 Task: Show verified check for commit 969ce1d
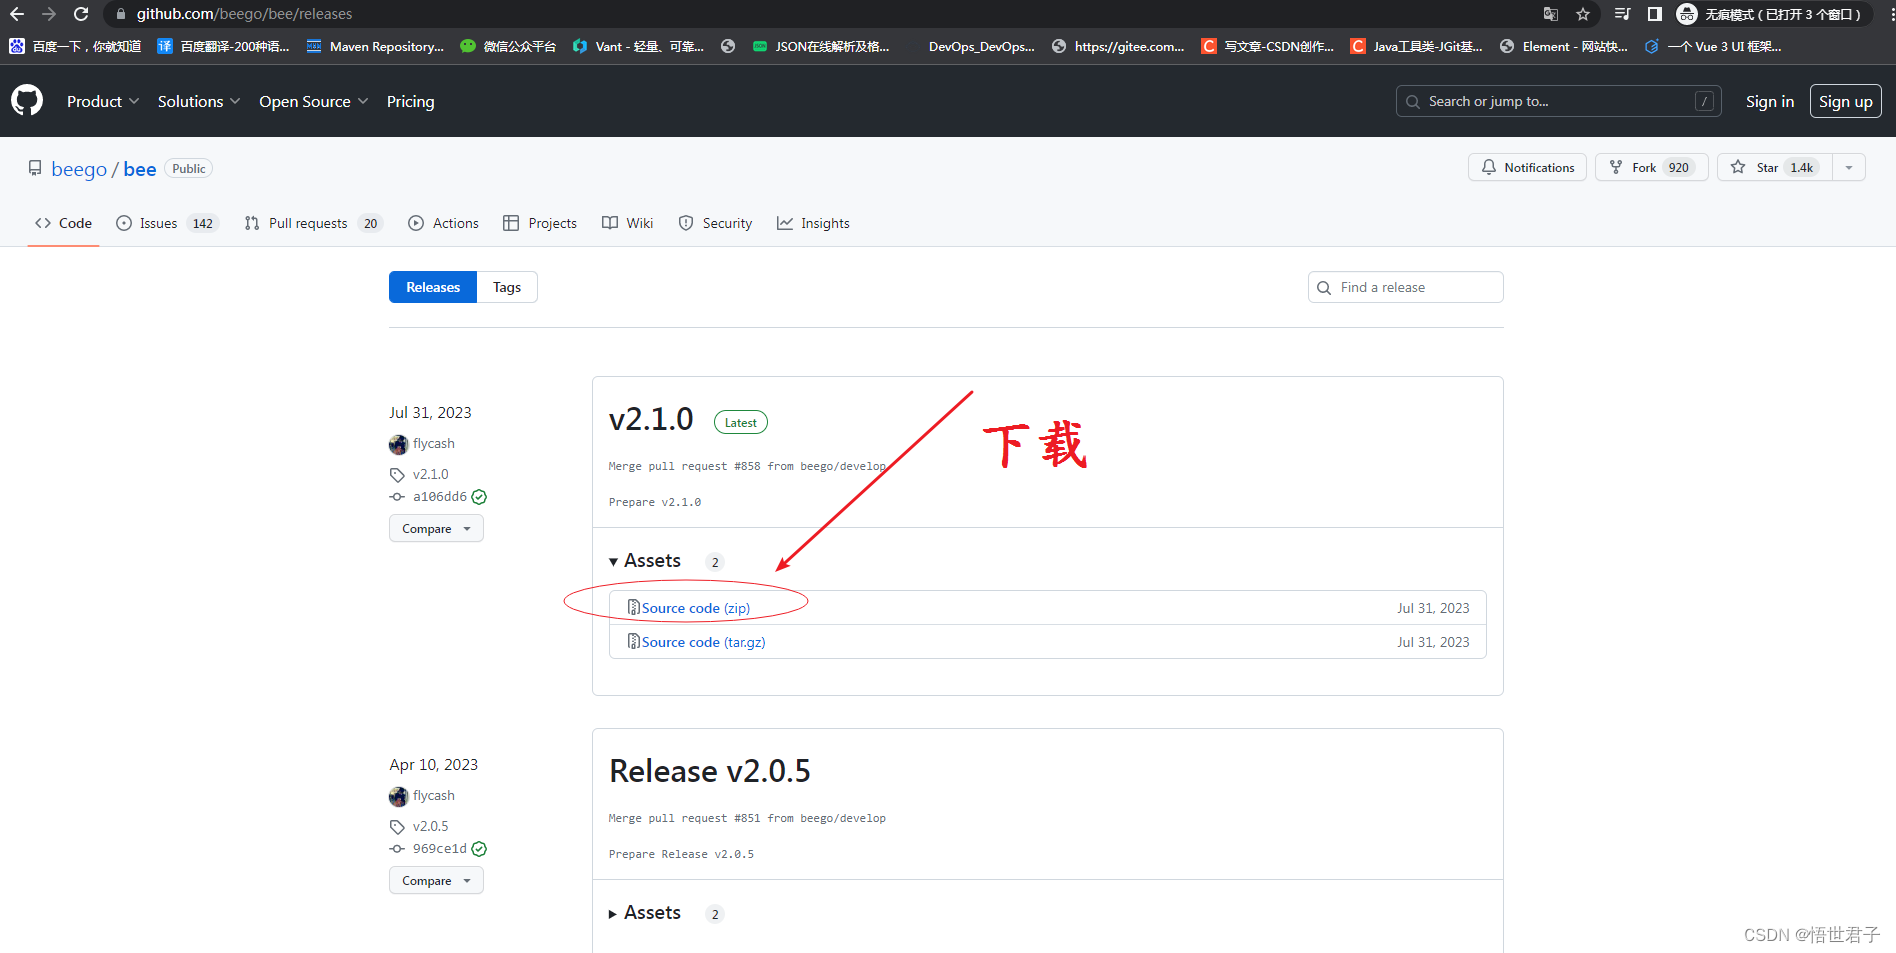pos(479,849)
